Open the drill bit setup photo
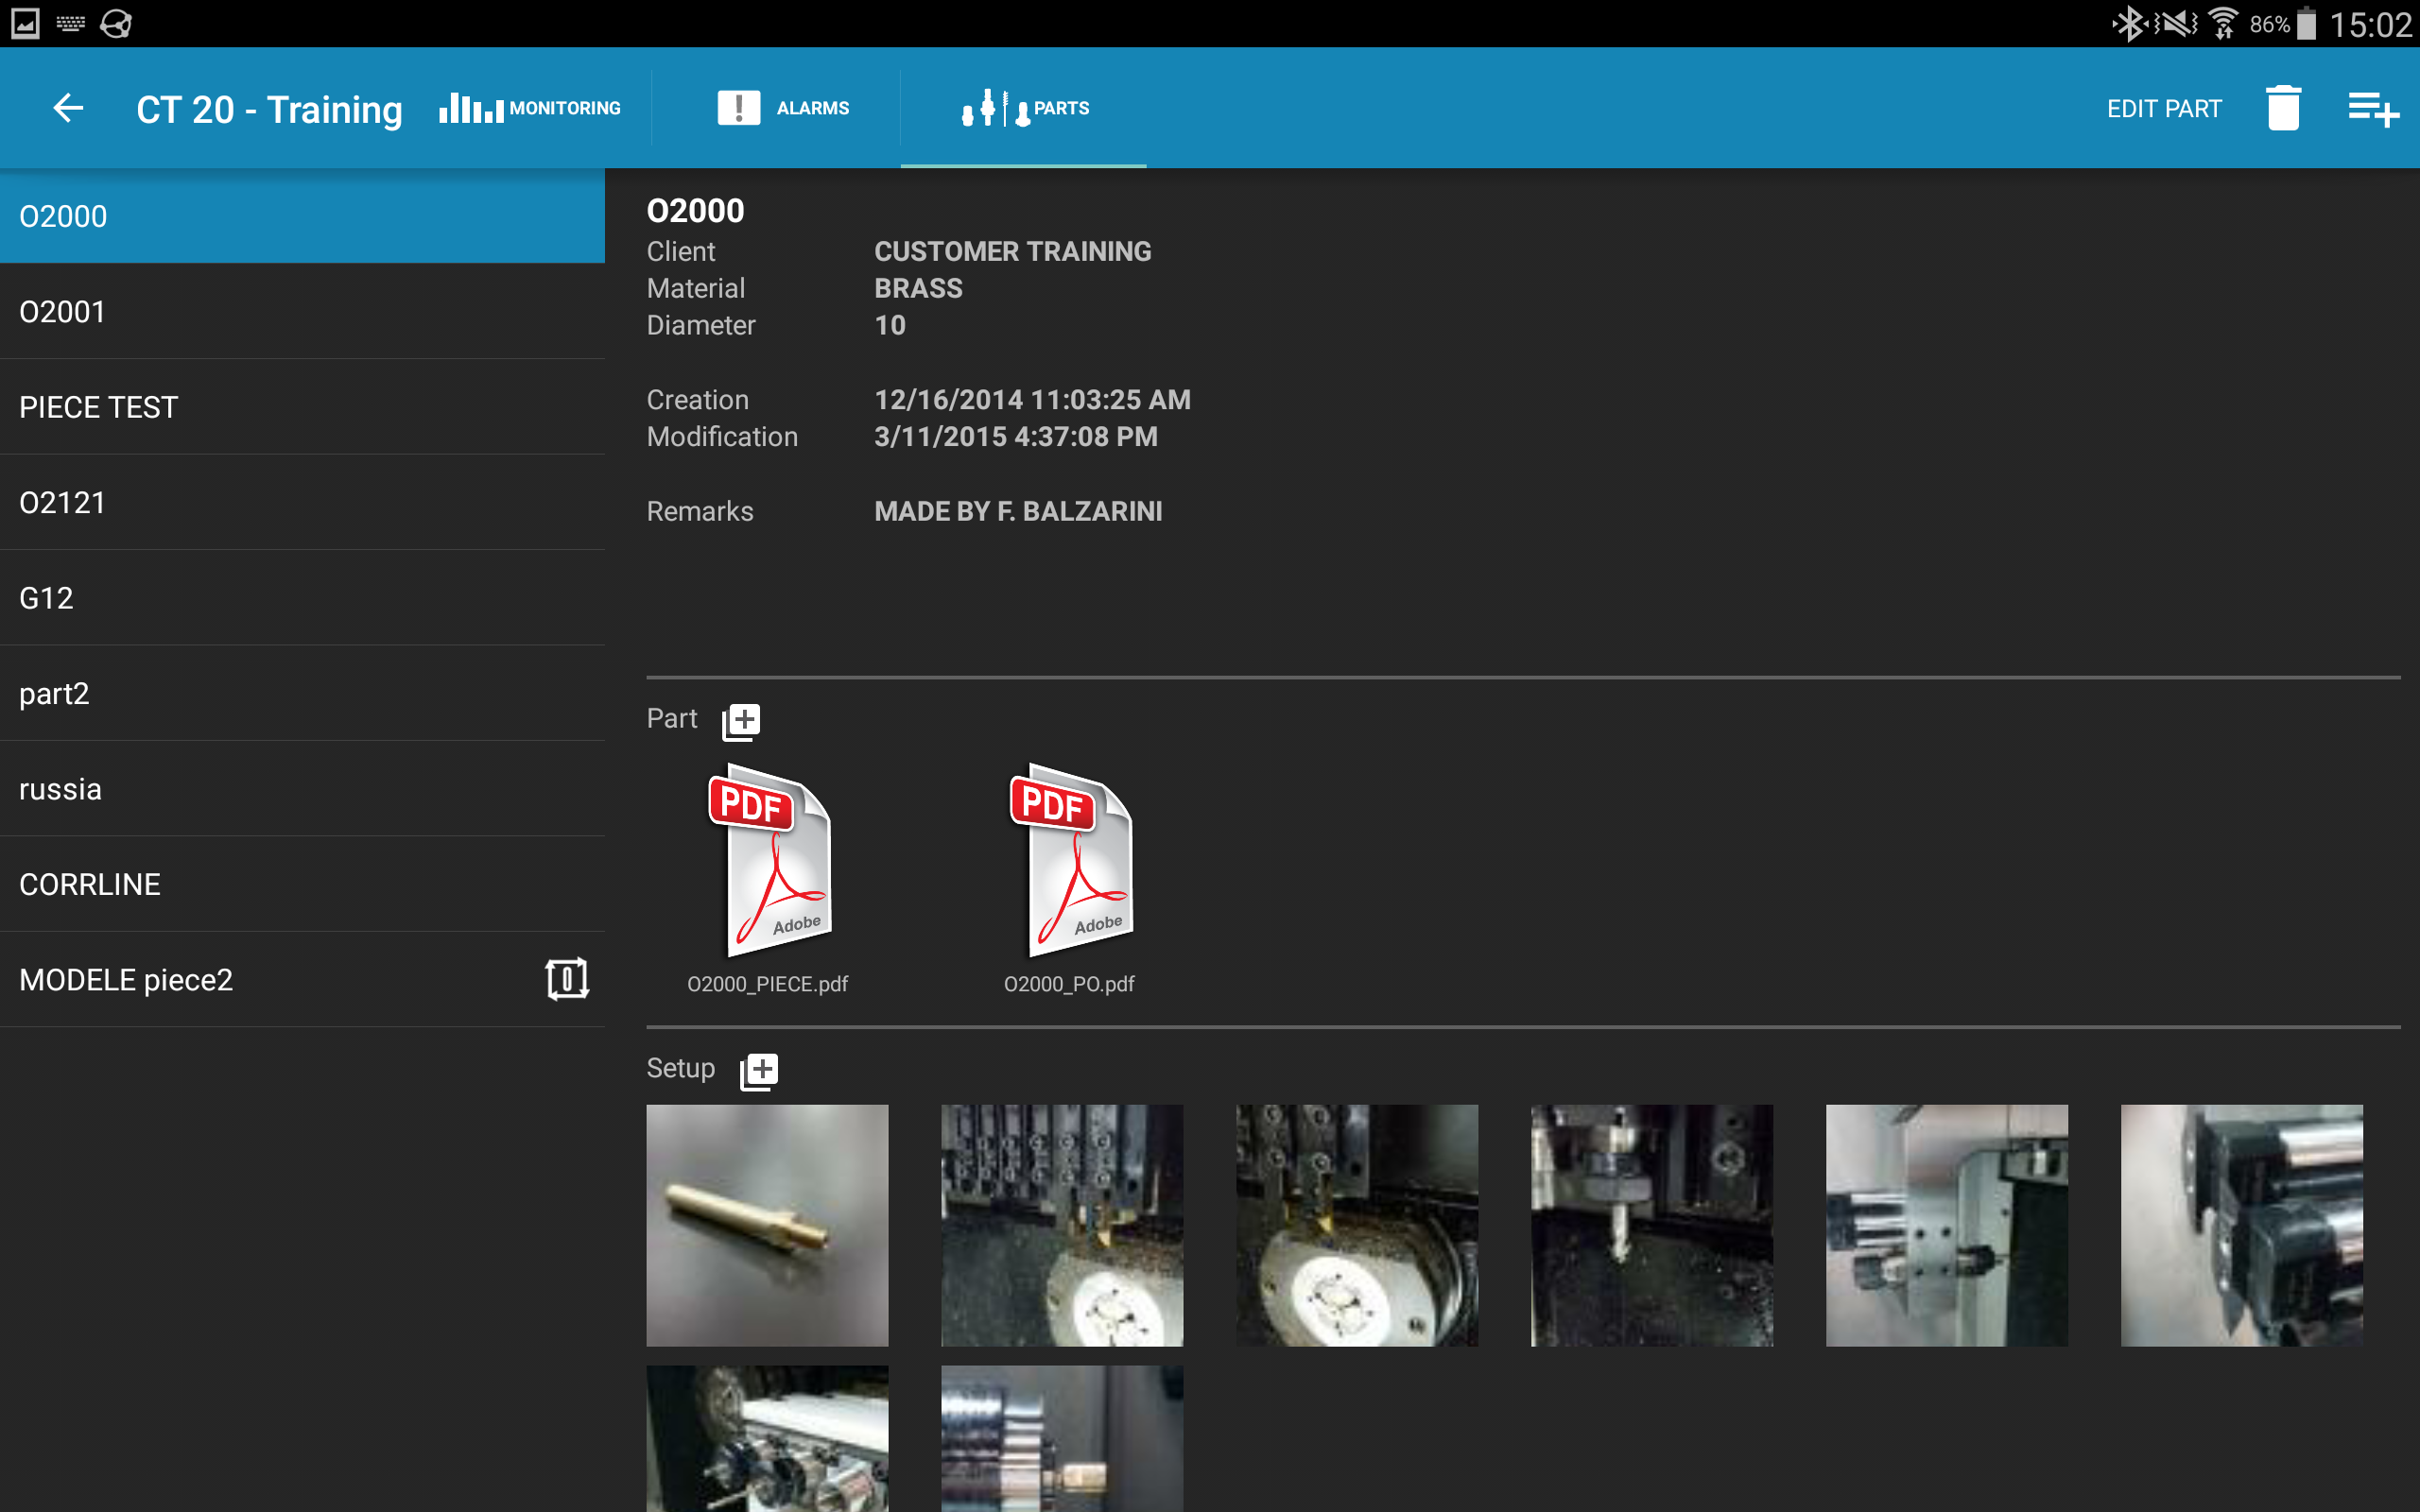The image size is (2420, 1512). click(x=1651, y=1225)
